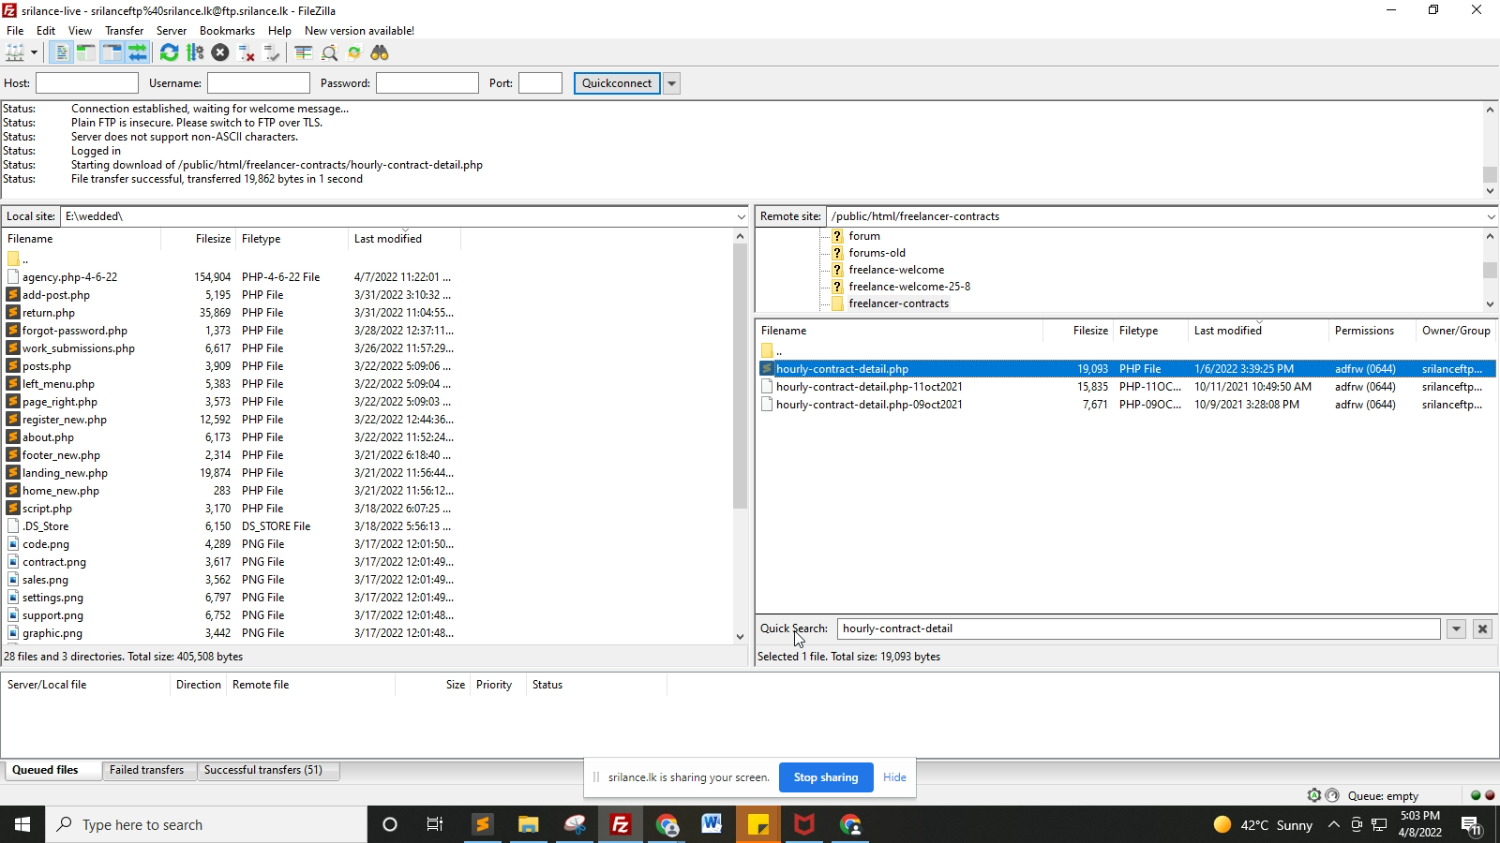Screen dimensions: 1500x843
Task: Open the directory listing filters dialog
Action: point(303,53)
